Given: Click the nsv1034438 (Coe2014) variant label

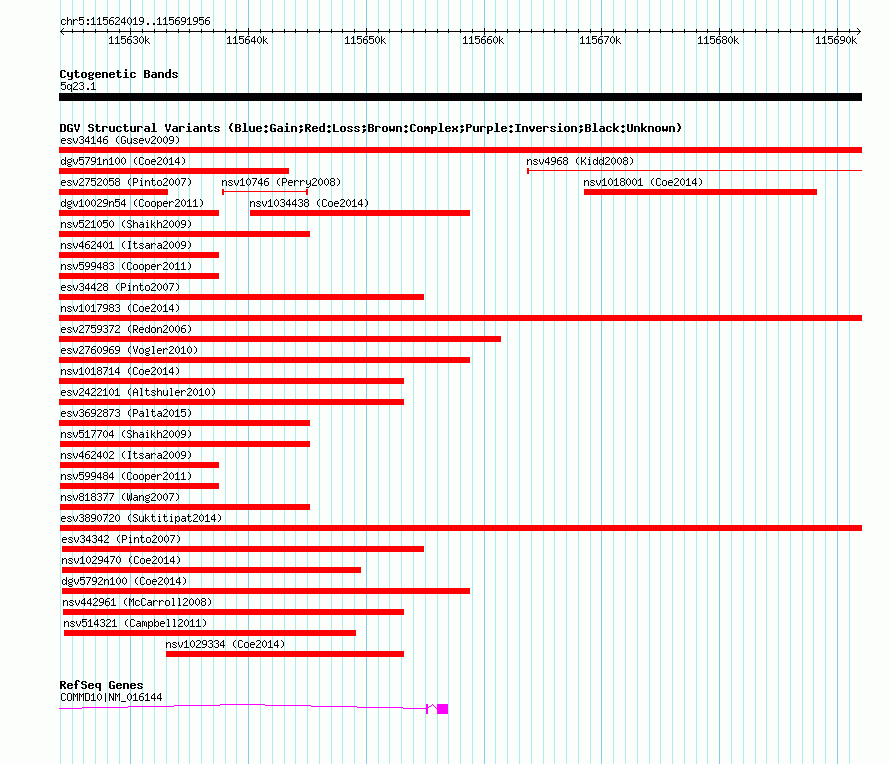Looking at the screenshot, I should pos(309,203).
